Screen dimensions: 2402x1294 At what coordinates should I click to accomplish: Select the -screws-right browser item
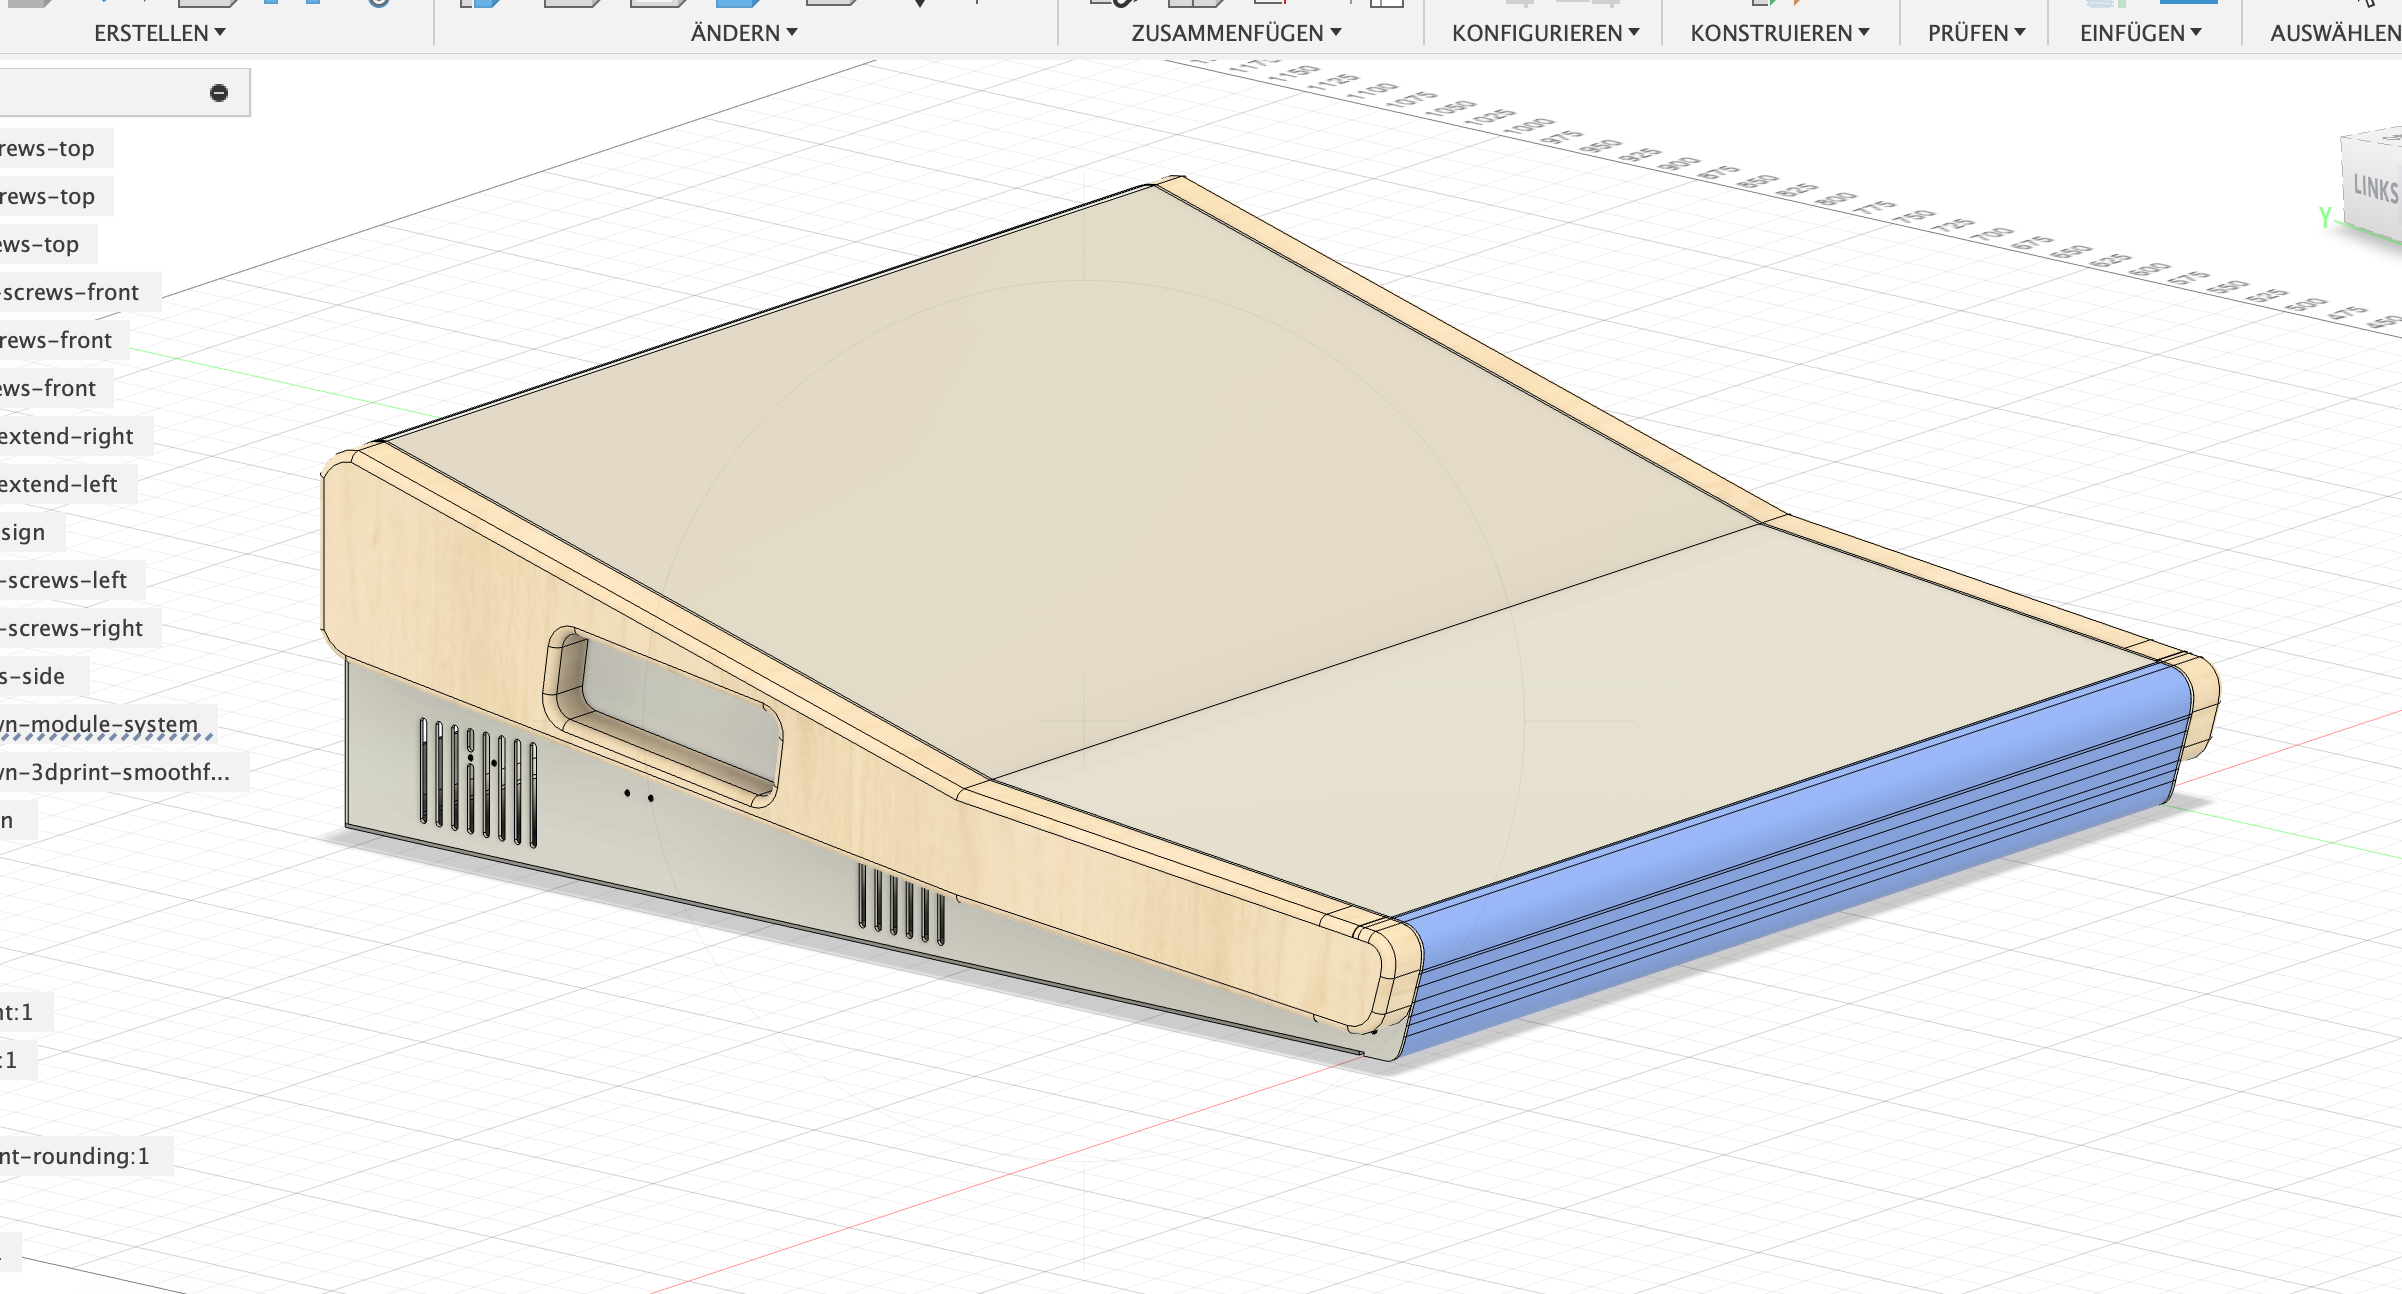(74, 628)
